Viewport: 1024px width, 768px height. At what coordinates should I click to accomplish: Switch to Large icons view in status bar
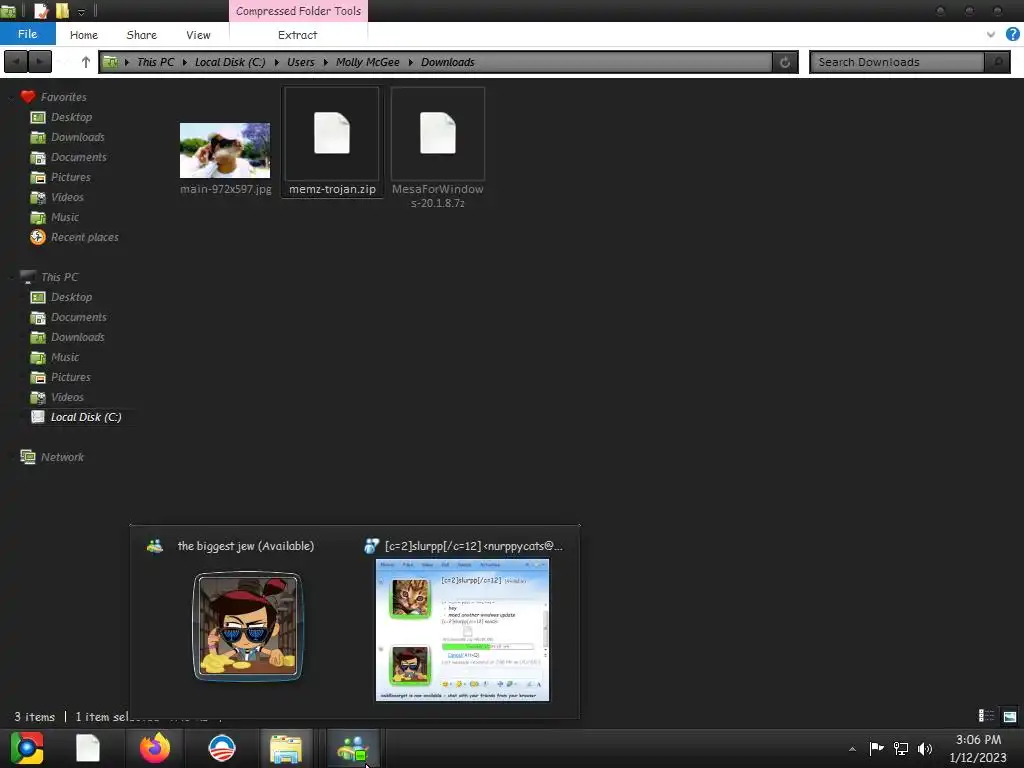coord(1010,716)
